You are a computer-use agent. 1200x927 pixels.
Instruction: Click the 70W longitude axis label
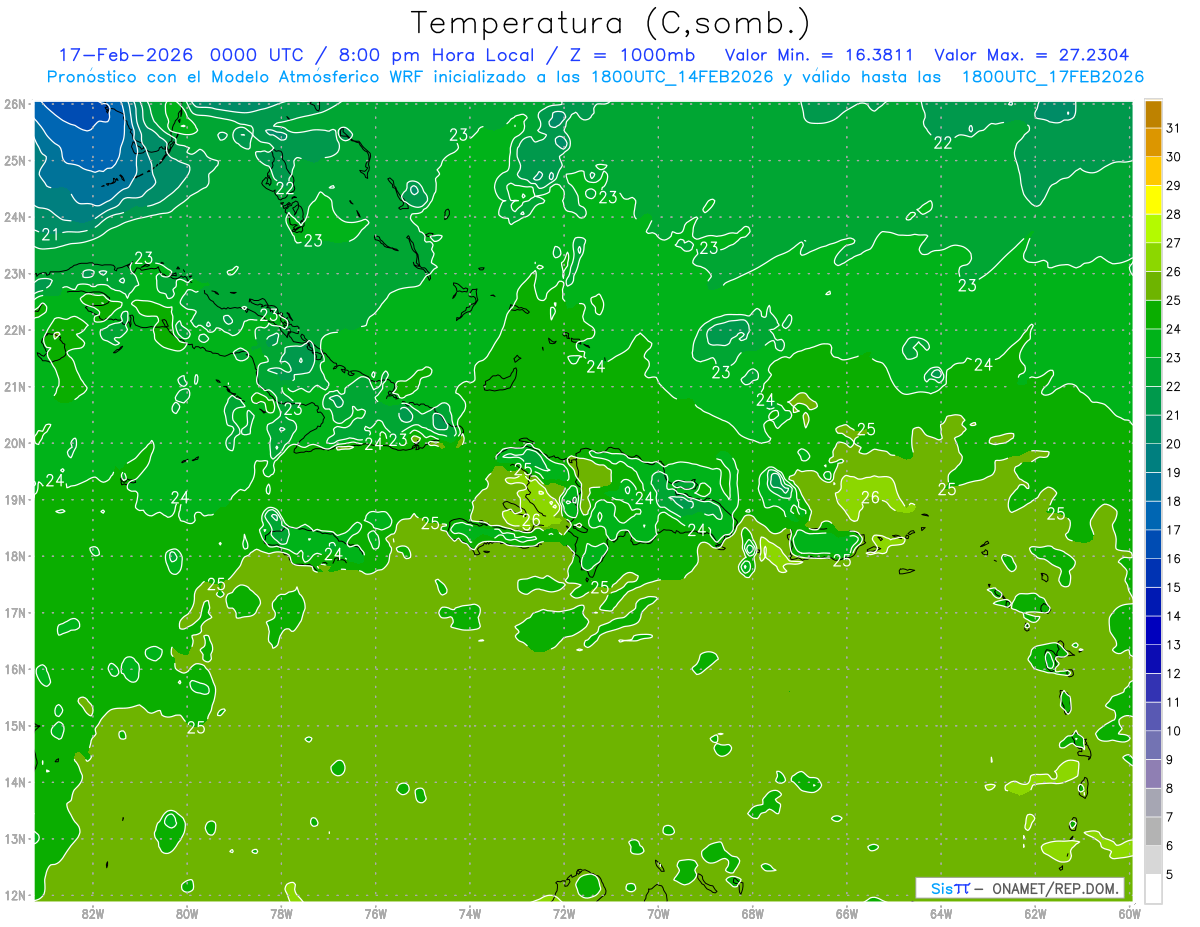(658, 913)
